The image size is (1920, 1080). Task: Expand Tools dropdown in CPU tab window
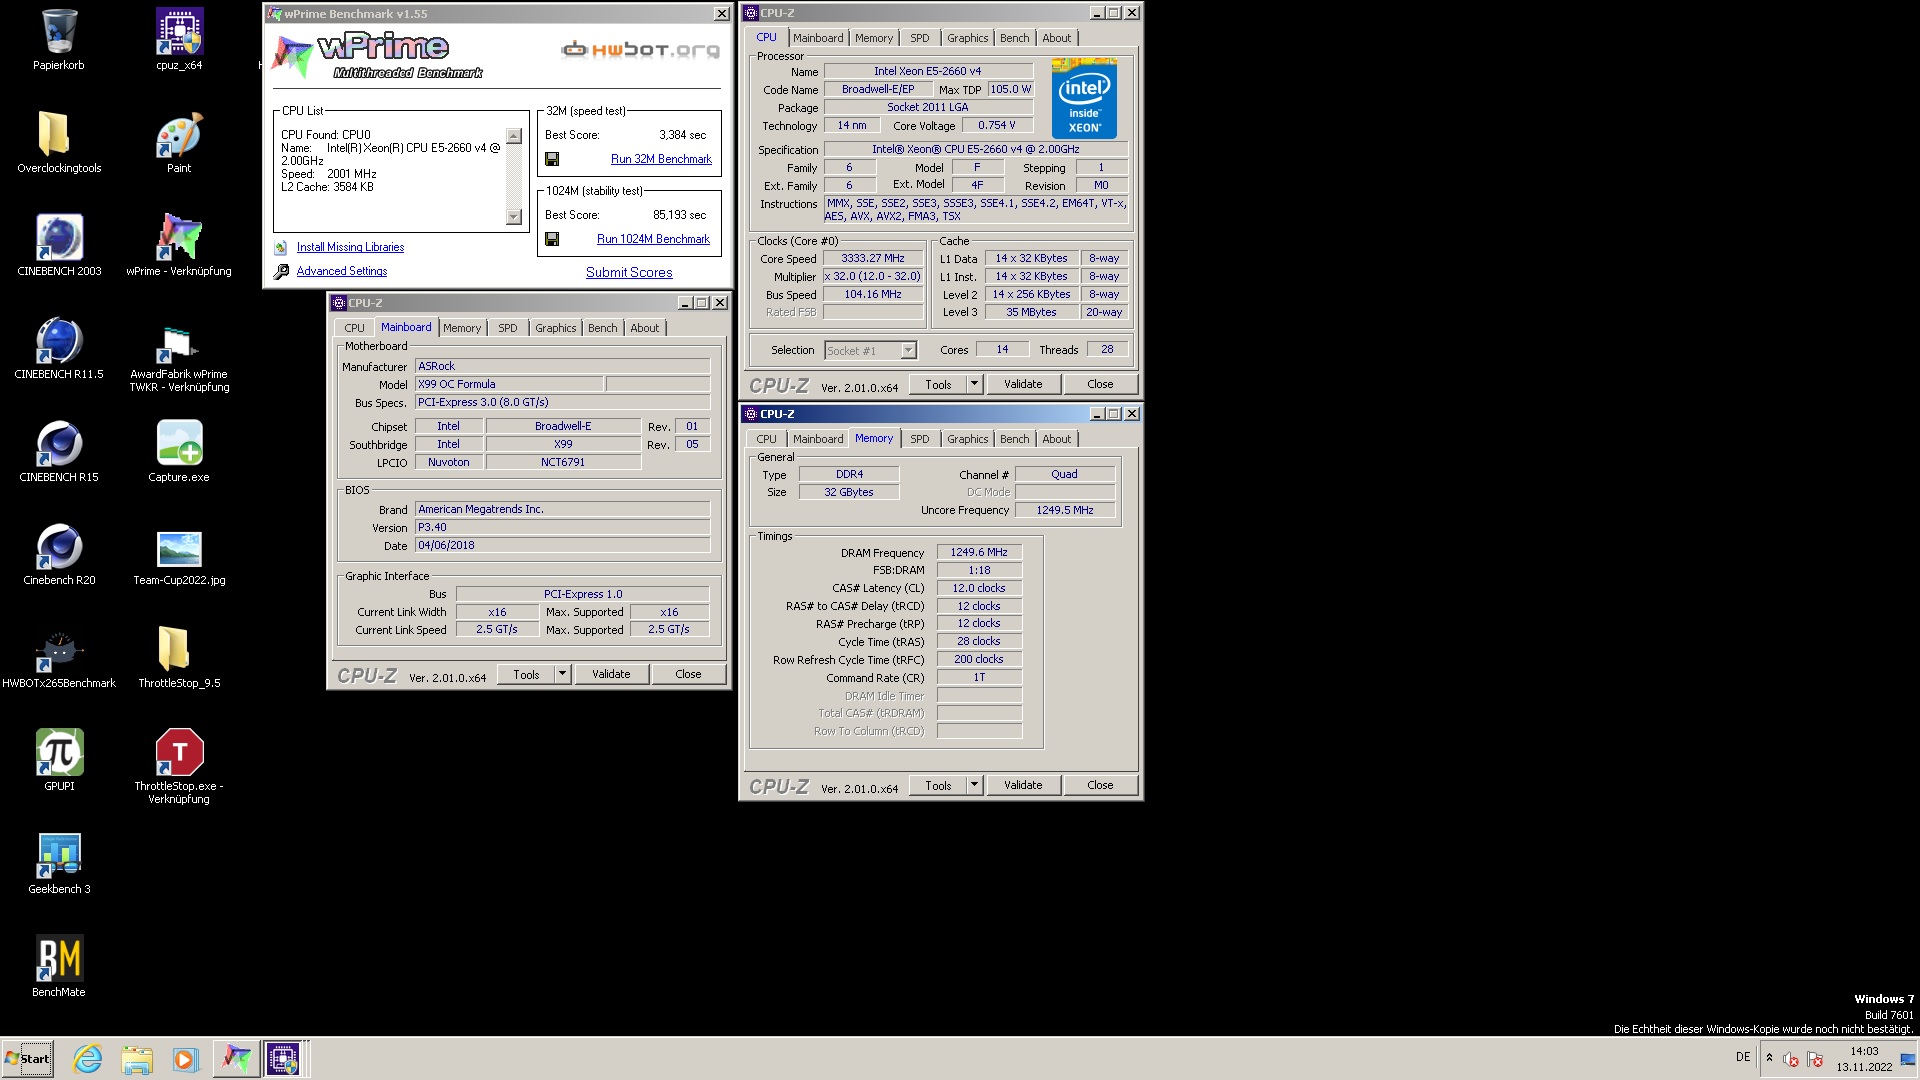973,384
